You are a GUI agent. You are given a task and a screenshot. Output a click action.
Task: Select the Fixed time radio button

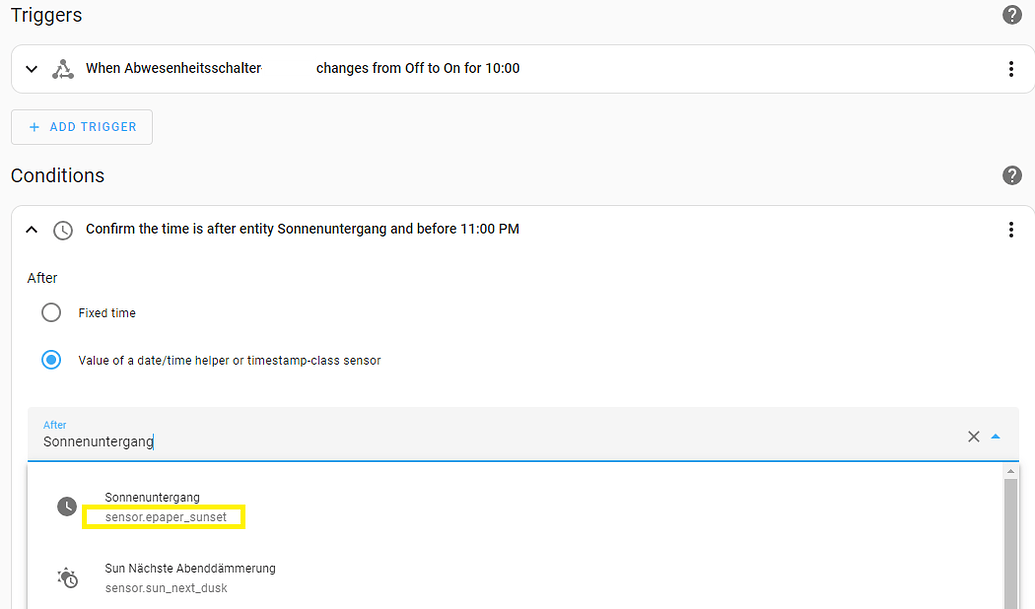pos(51,312)
